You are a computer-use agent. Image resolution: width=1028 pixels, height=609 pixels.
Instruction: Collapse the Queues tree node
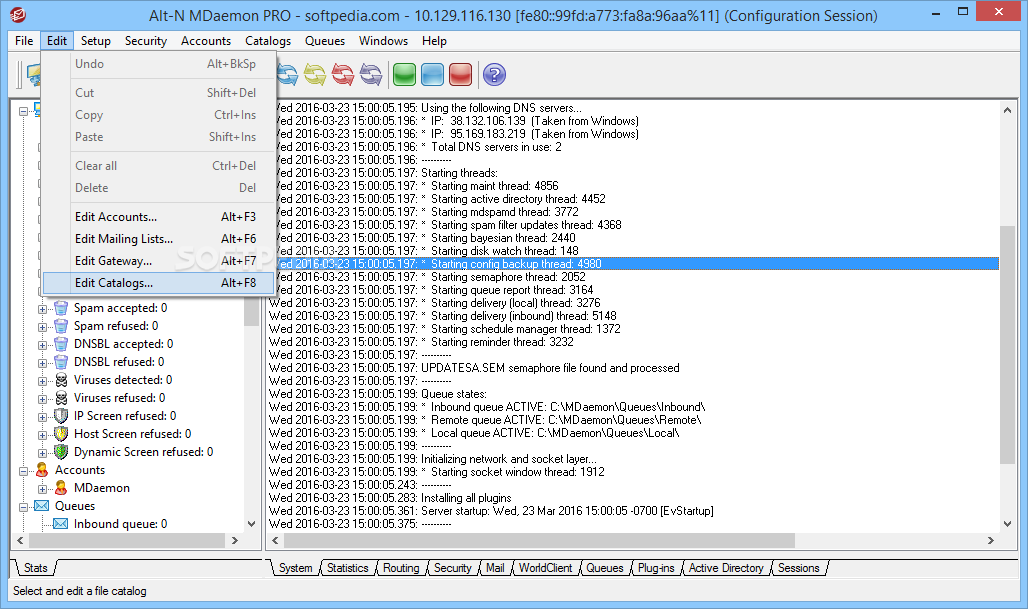coord(24,507)
